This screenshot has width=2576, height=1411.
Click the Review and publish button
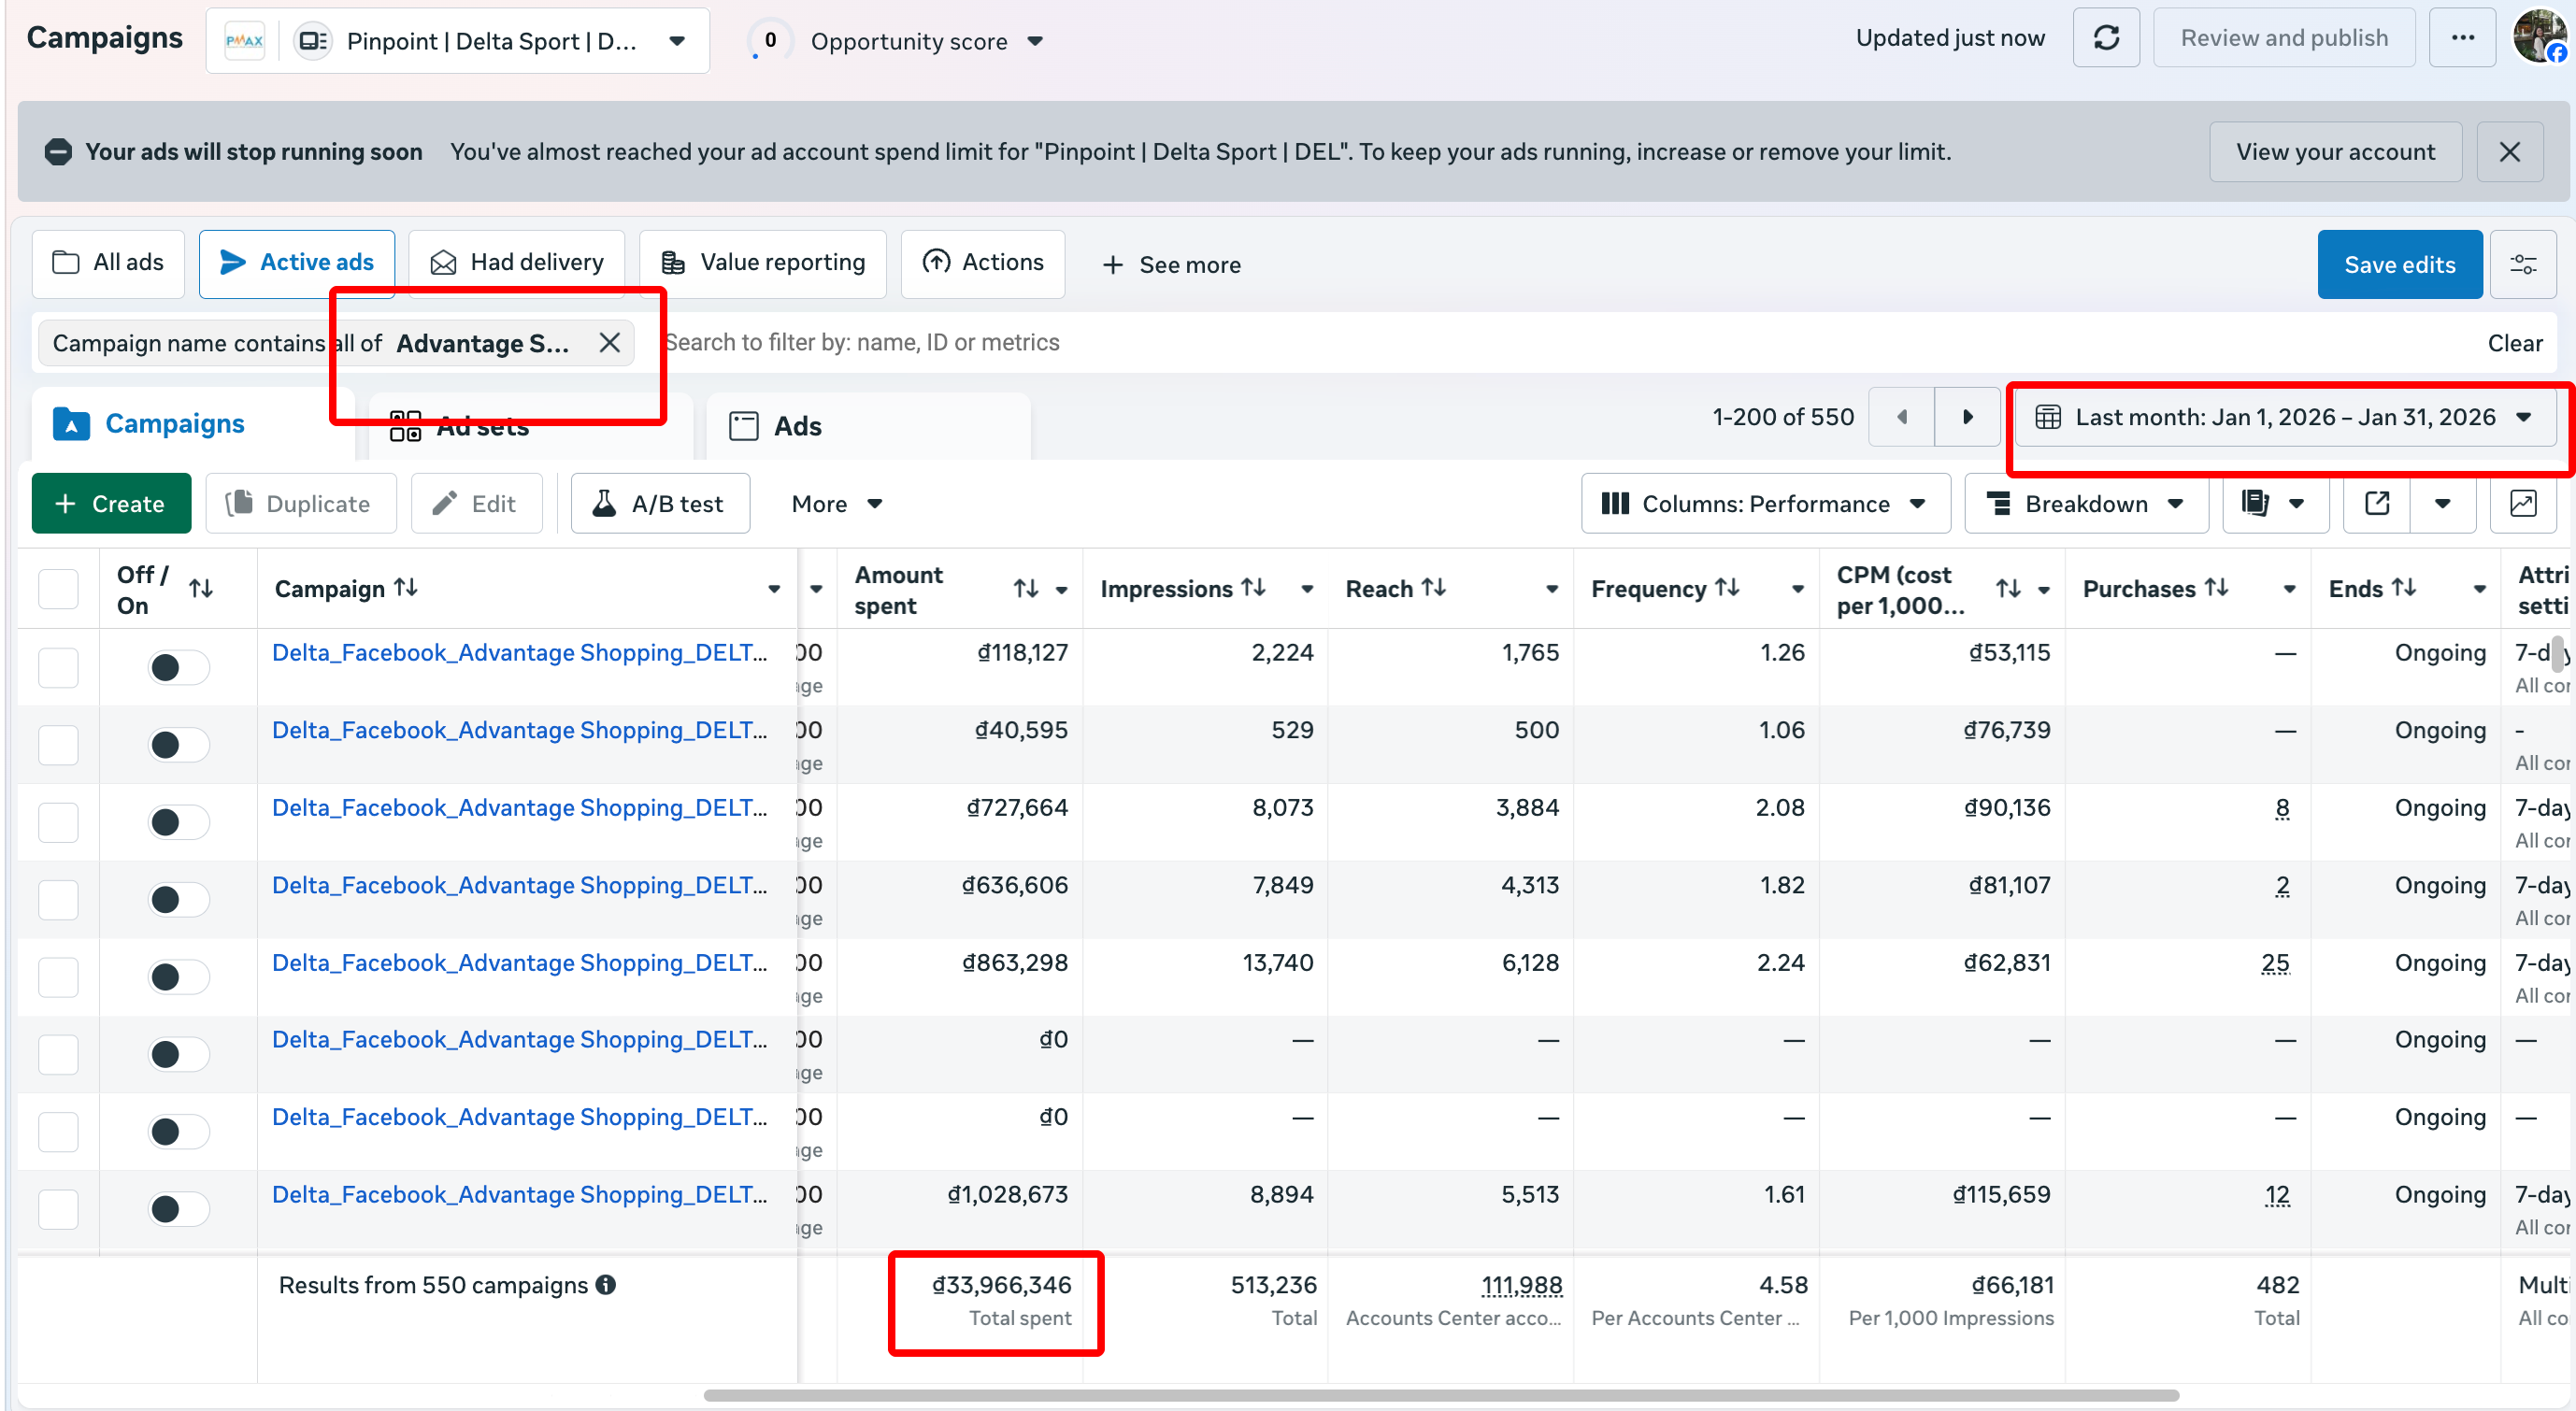pos(2284,38)
